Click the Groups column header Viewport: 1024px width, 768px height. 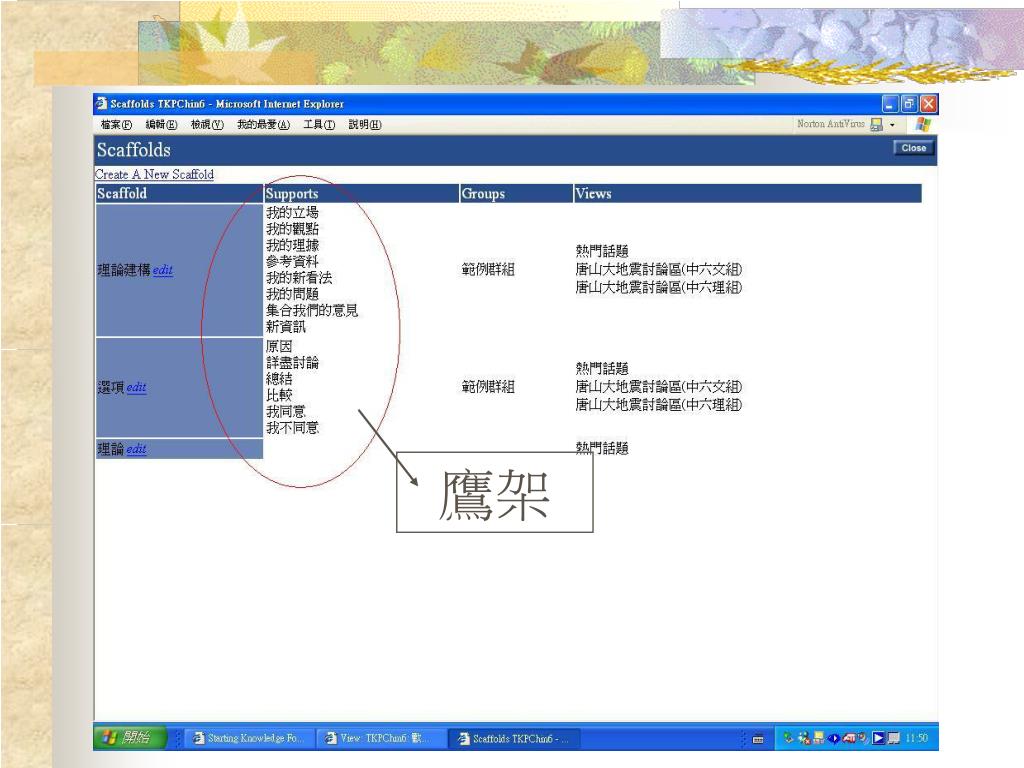[516, 193]
